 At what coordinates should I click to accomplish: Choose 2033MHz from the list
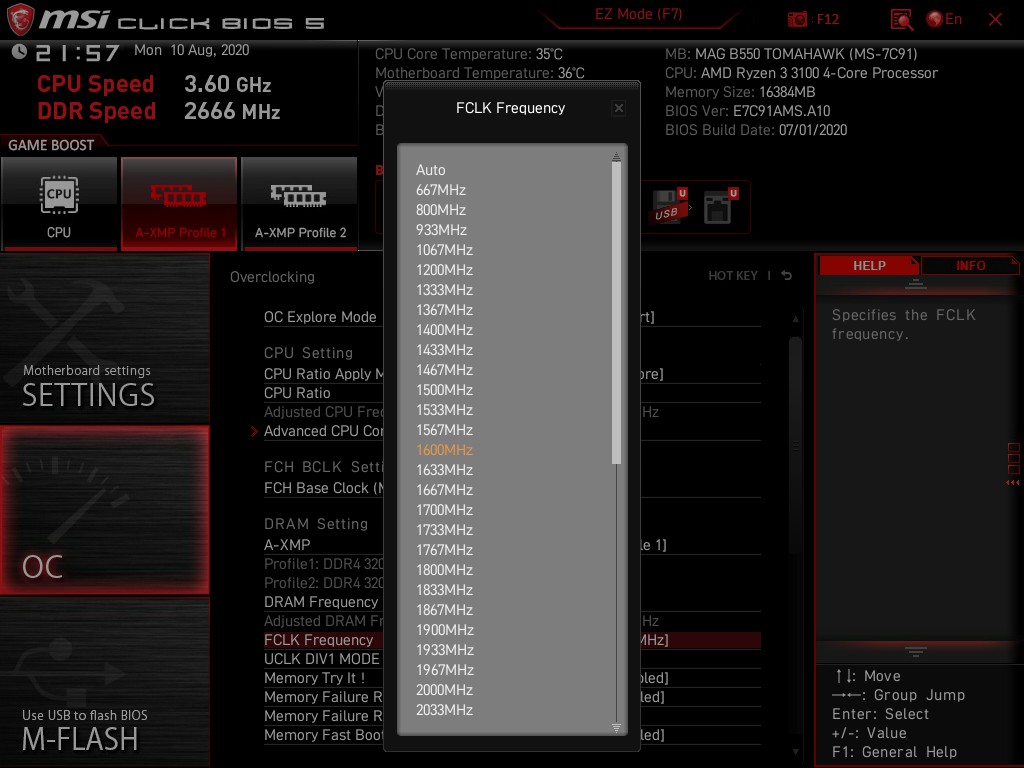click(444, 711)
